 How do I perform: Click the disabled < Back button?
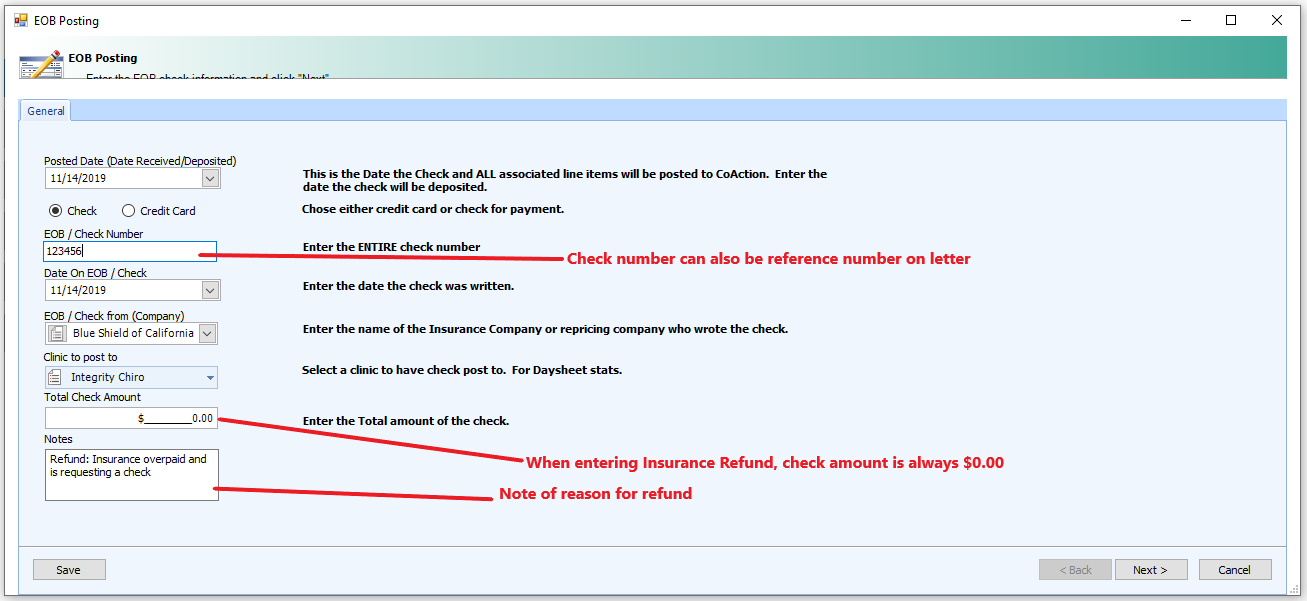pyautogui.click(x=1075, y=570)
